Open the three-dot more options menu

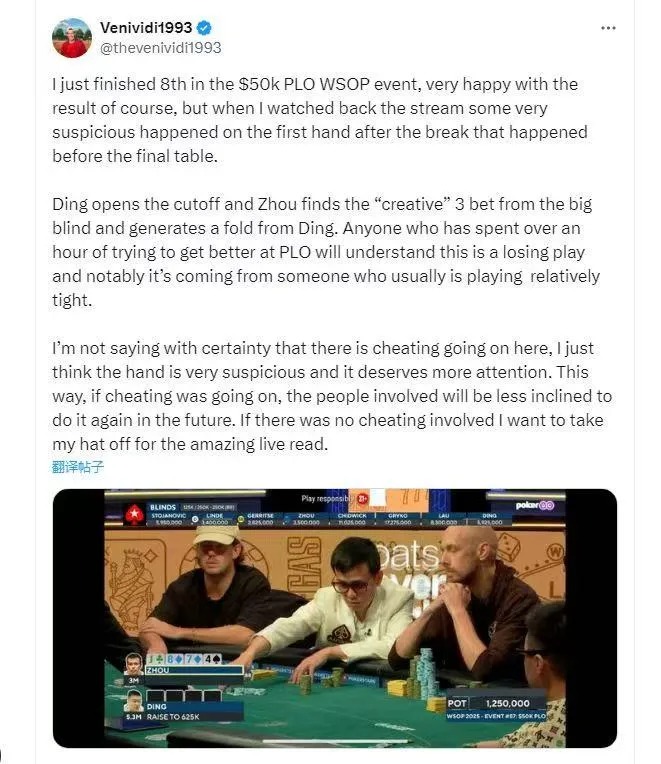[608, 28]
